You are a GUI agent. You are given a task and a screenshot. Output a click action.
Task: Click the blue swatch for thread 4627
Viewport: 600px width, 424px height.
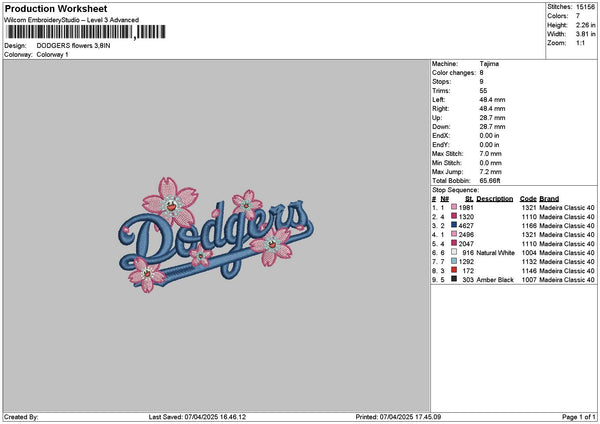click(454, 225)
